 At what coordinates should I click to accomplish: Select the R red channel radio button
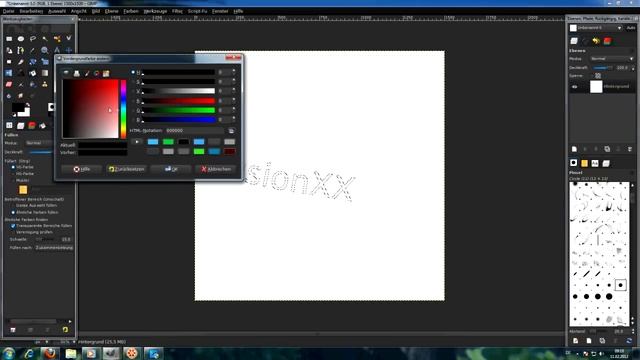tap(133, 101)
